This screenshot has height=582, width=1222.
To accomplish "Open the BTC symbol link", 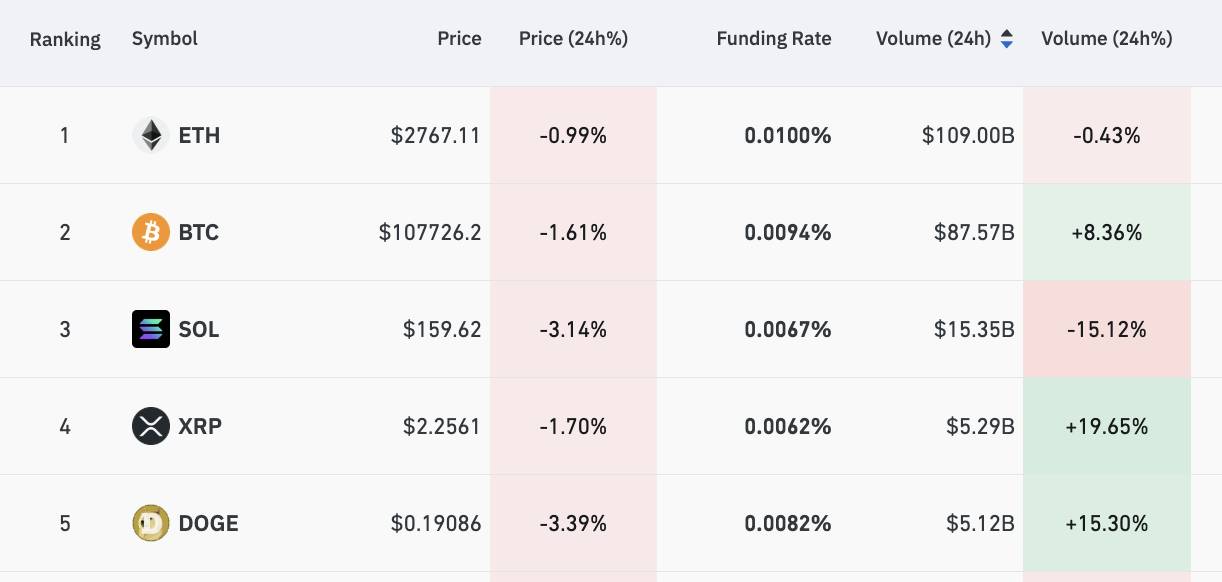I will [x=199, y=232].
